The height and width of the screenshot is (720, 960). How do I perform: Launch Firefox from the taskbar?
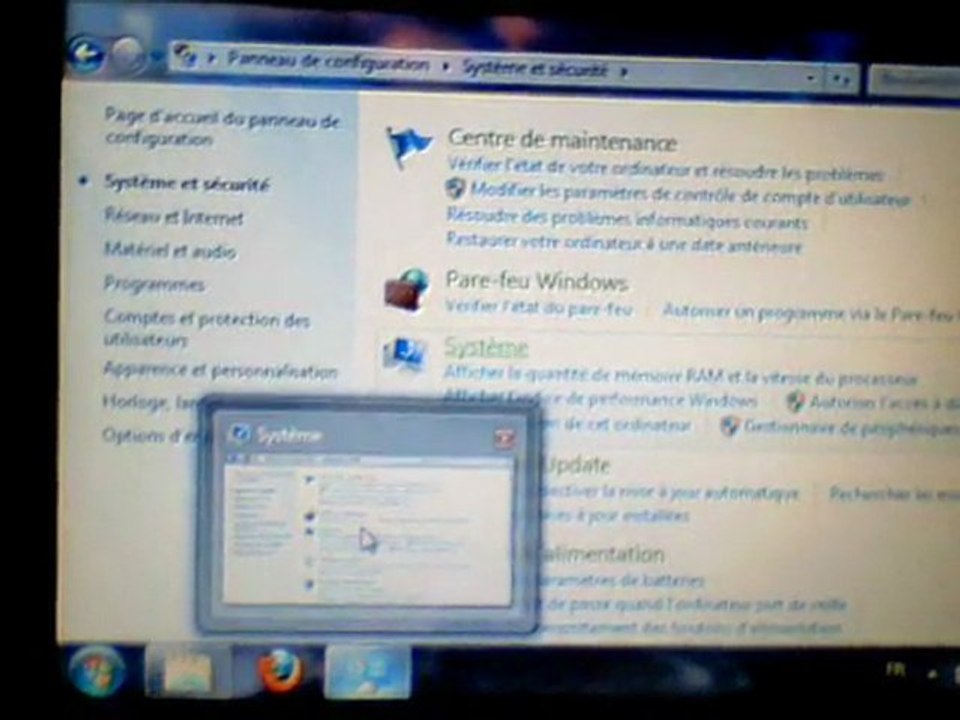281,671
